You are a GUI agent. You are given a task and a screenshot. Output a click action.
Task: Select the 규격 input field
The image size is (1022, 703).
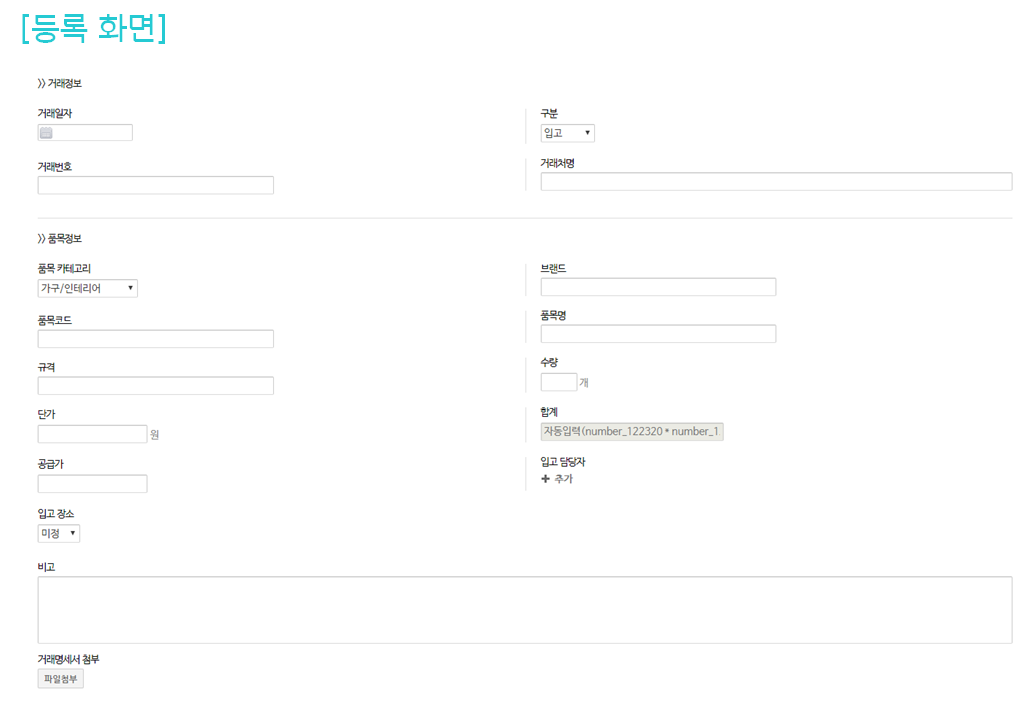(x=155, y=386)
